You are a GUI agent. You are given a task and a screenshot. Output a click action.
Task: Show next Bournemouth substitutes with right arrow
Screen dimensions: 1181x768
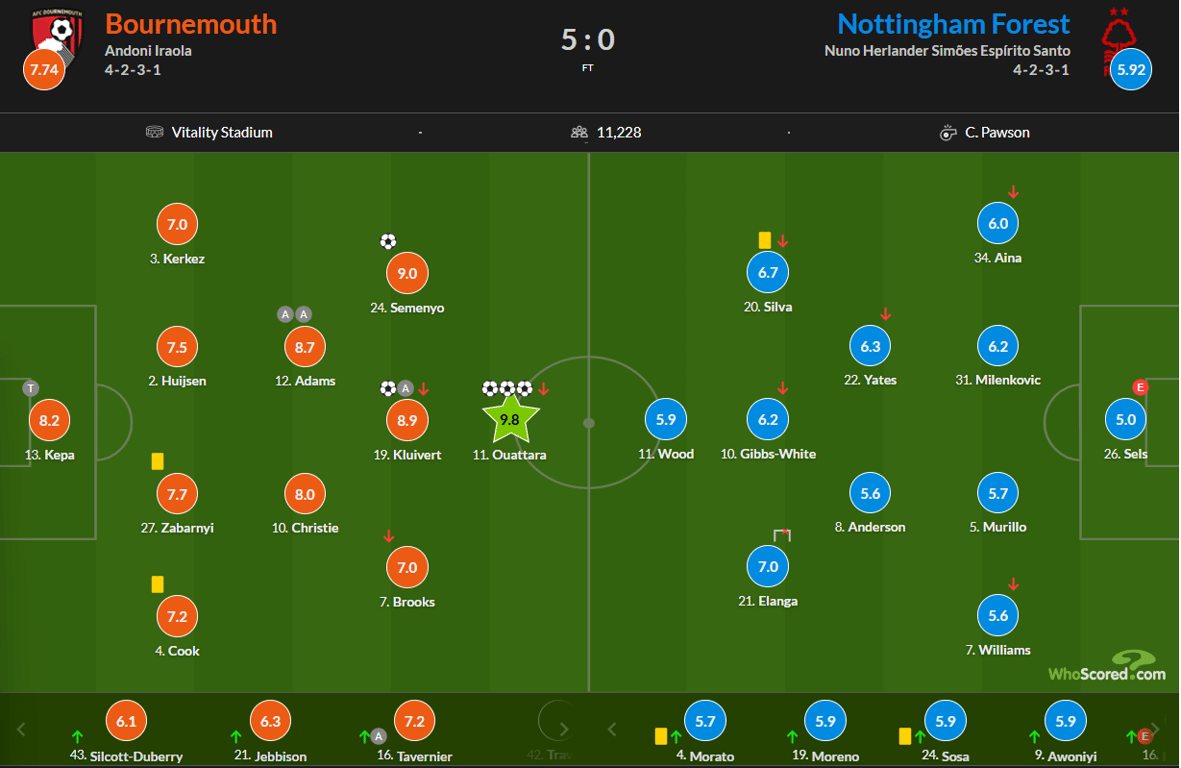(563, 729)
